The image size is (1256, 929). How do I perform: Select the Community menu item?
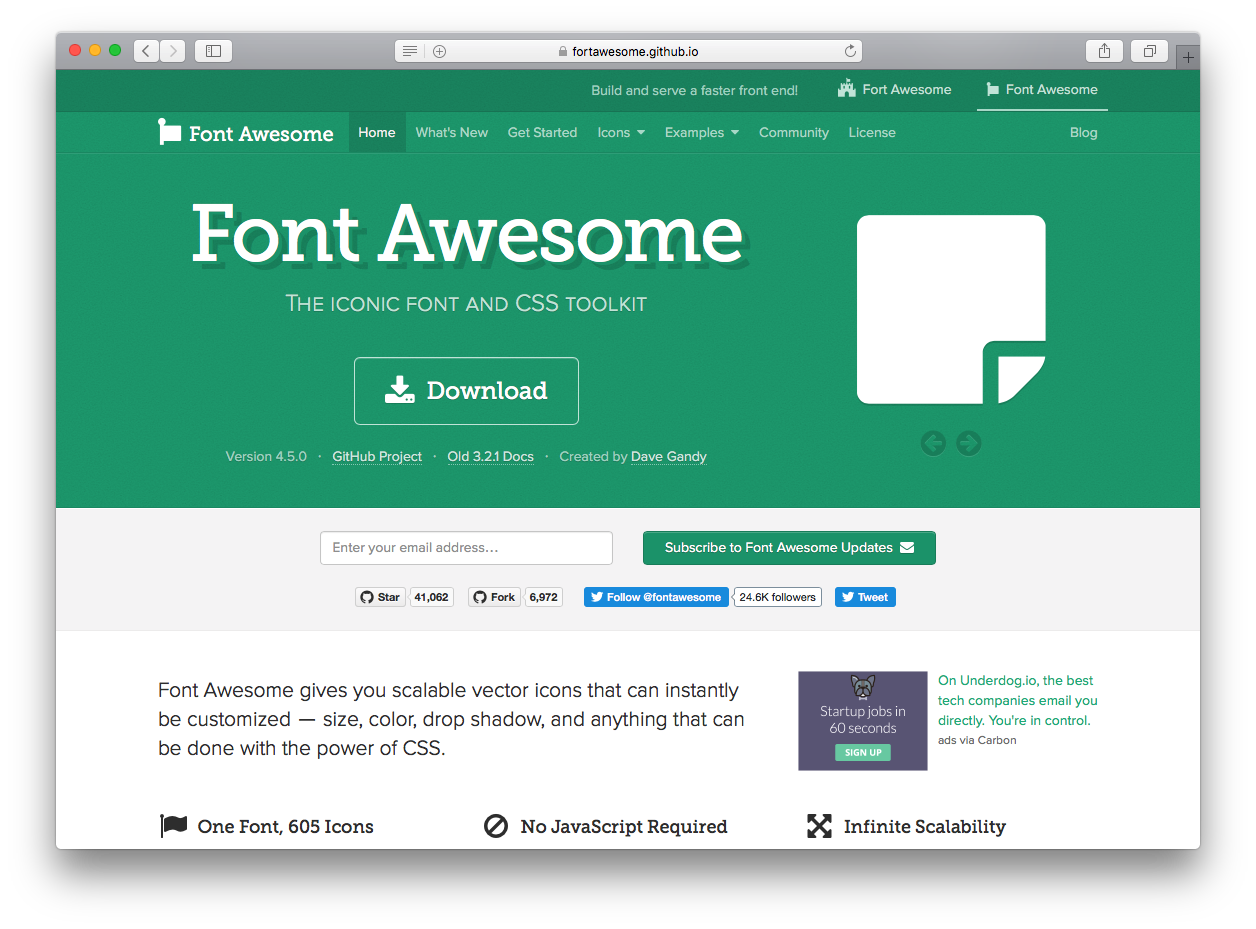point(793,131)
